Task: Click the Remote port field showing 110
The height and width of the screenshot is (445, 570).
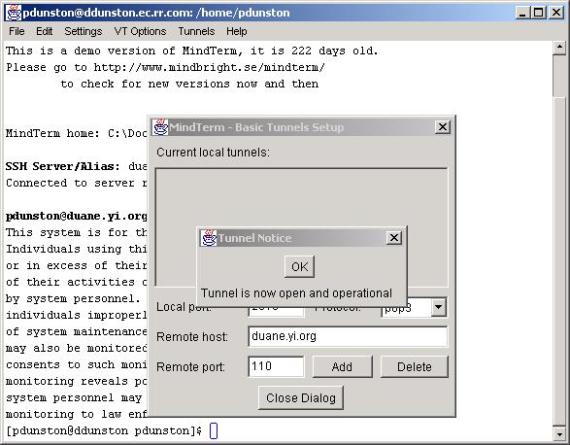Action: coord(276,366)
